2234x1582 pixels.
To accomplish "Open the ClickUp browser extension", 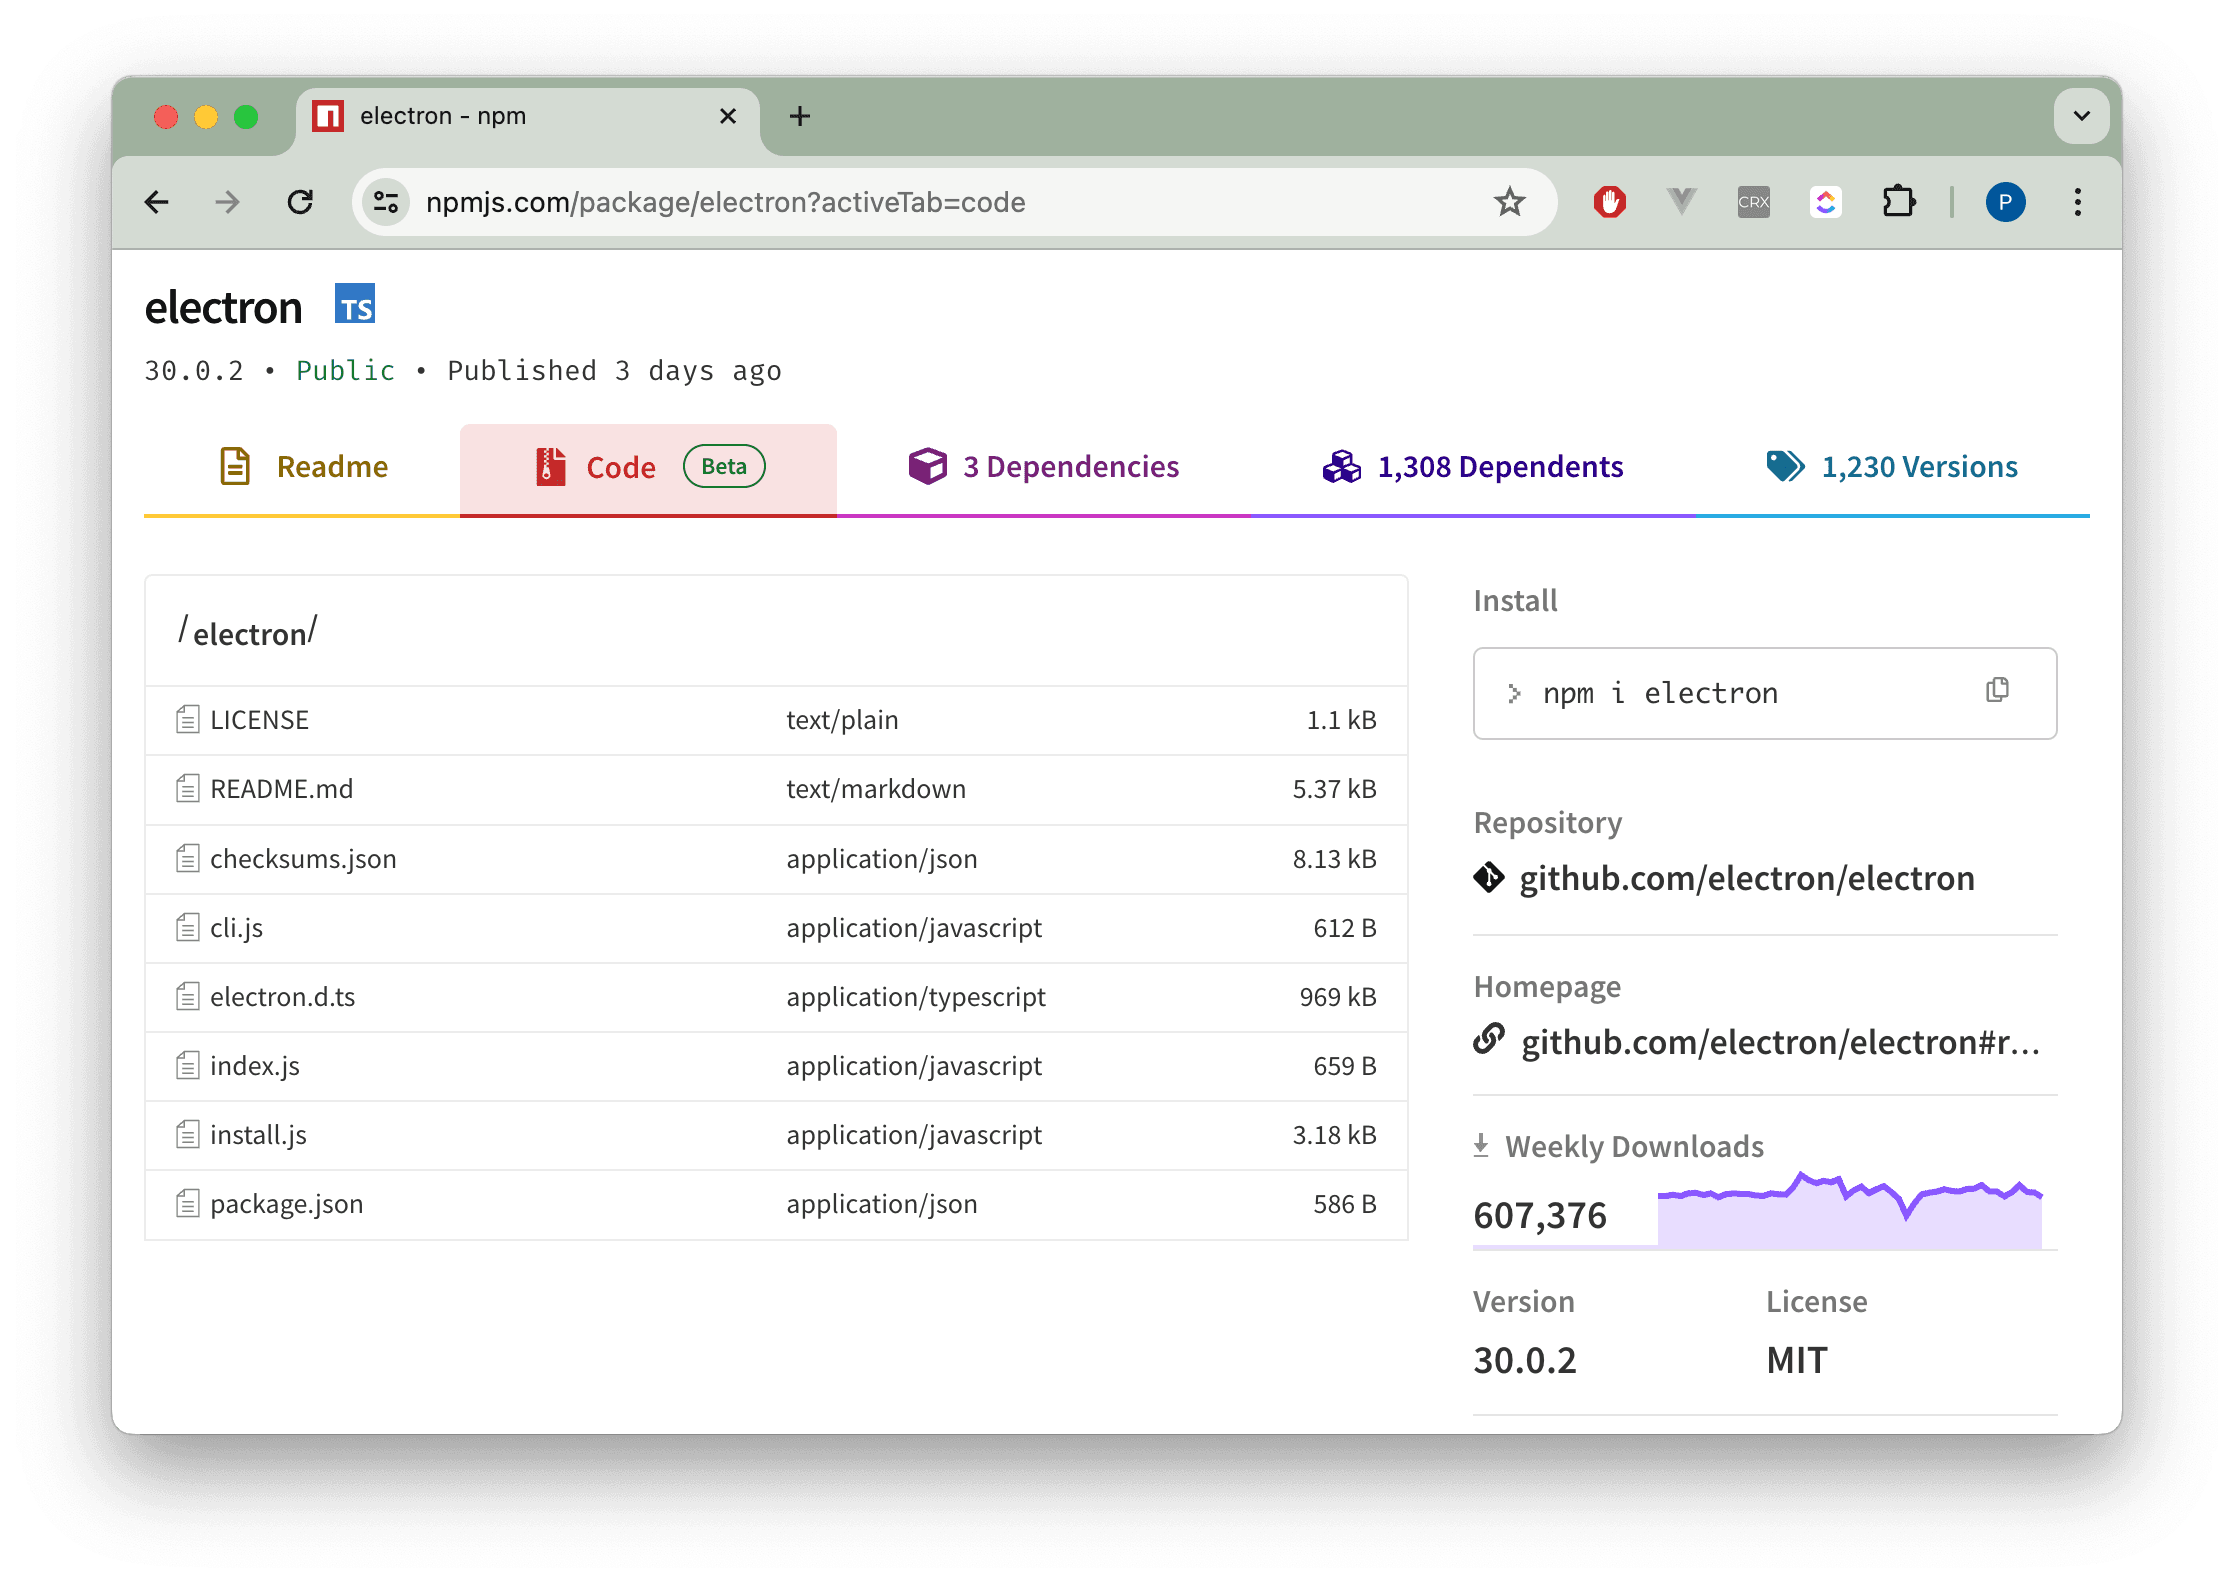I will tap(1826, 202).
